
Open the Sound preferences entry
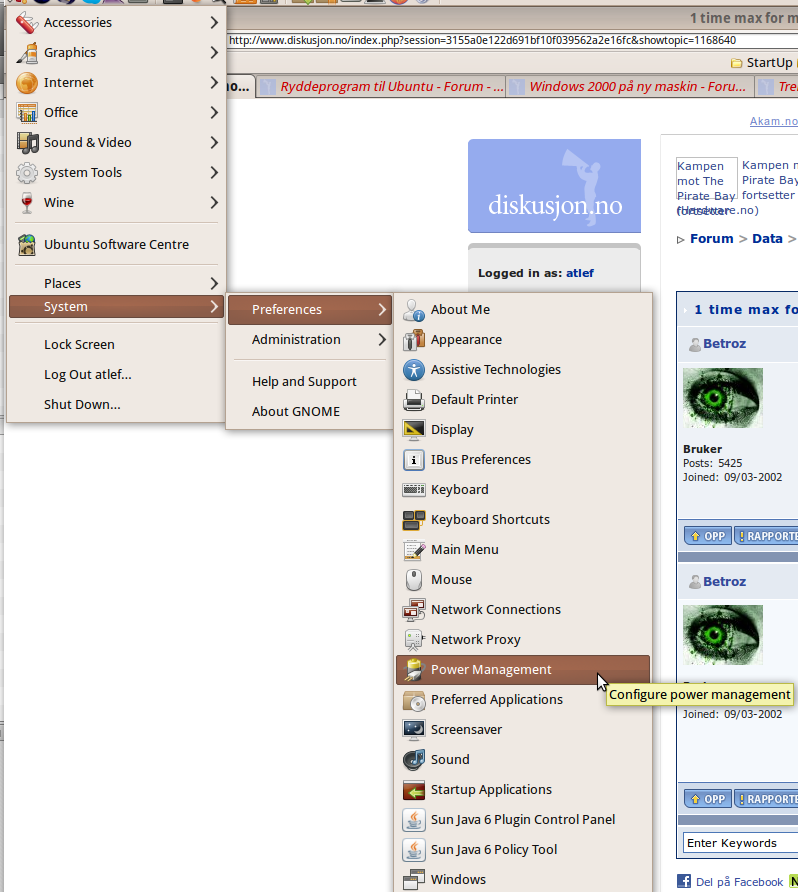tap(523, 760)
